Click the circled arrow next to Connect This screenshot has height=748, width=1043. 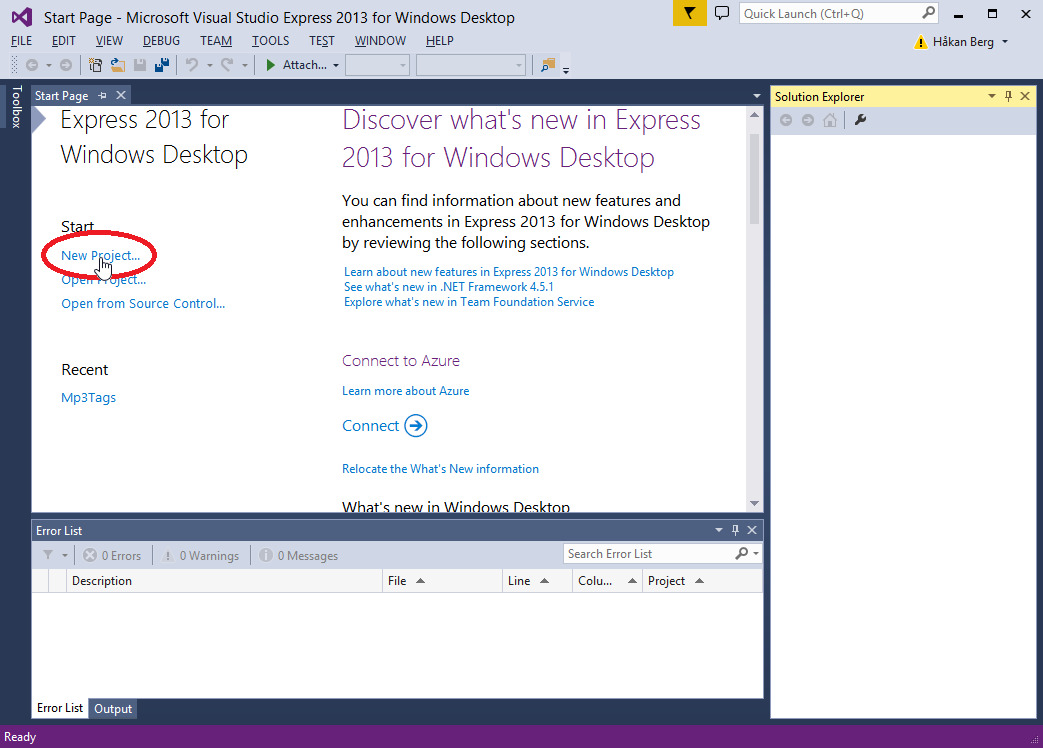tap(416, 426)
